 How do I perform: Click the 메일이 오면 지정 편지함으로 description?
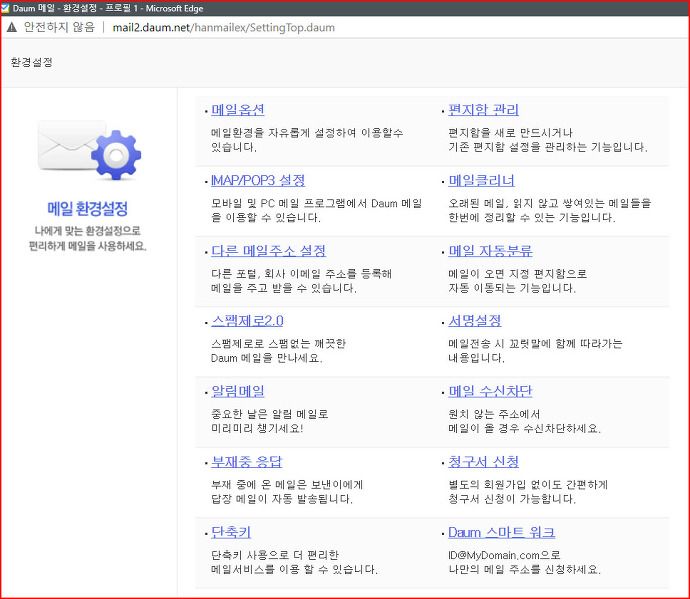(x=518, y=280)
